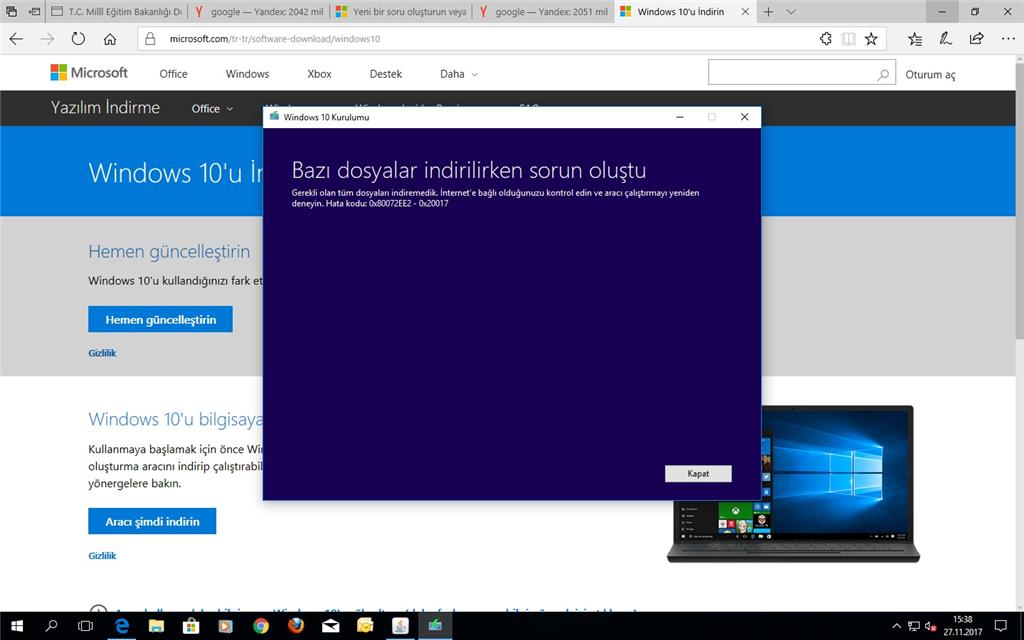This screenshot has height=640, width=1024.
Task: Open Windows in Microsoft top navigation
Action: pyautogui.click(x=248, y=74)
